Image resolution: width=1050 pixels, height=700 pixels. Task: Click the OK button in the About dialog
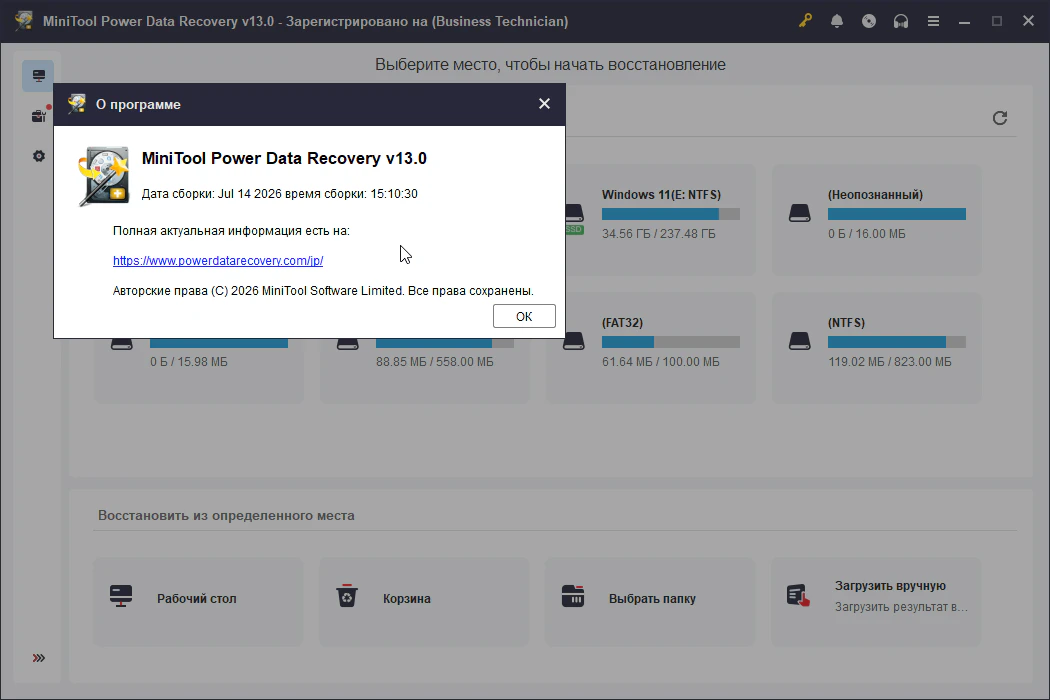524,316
